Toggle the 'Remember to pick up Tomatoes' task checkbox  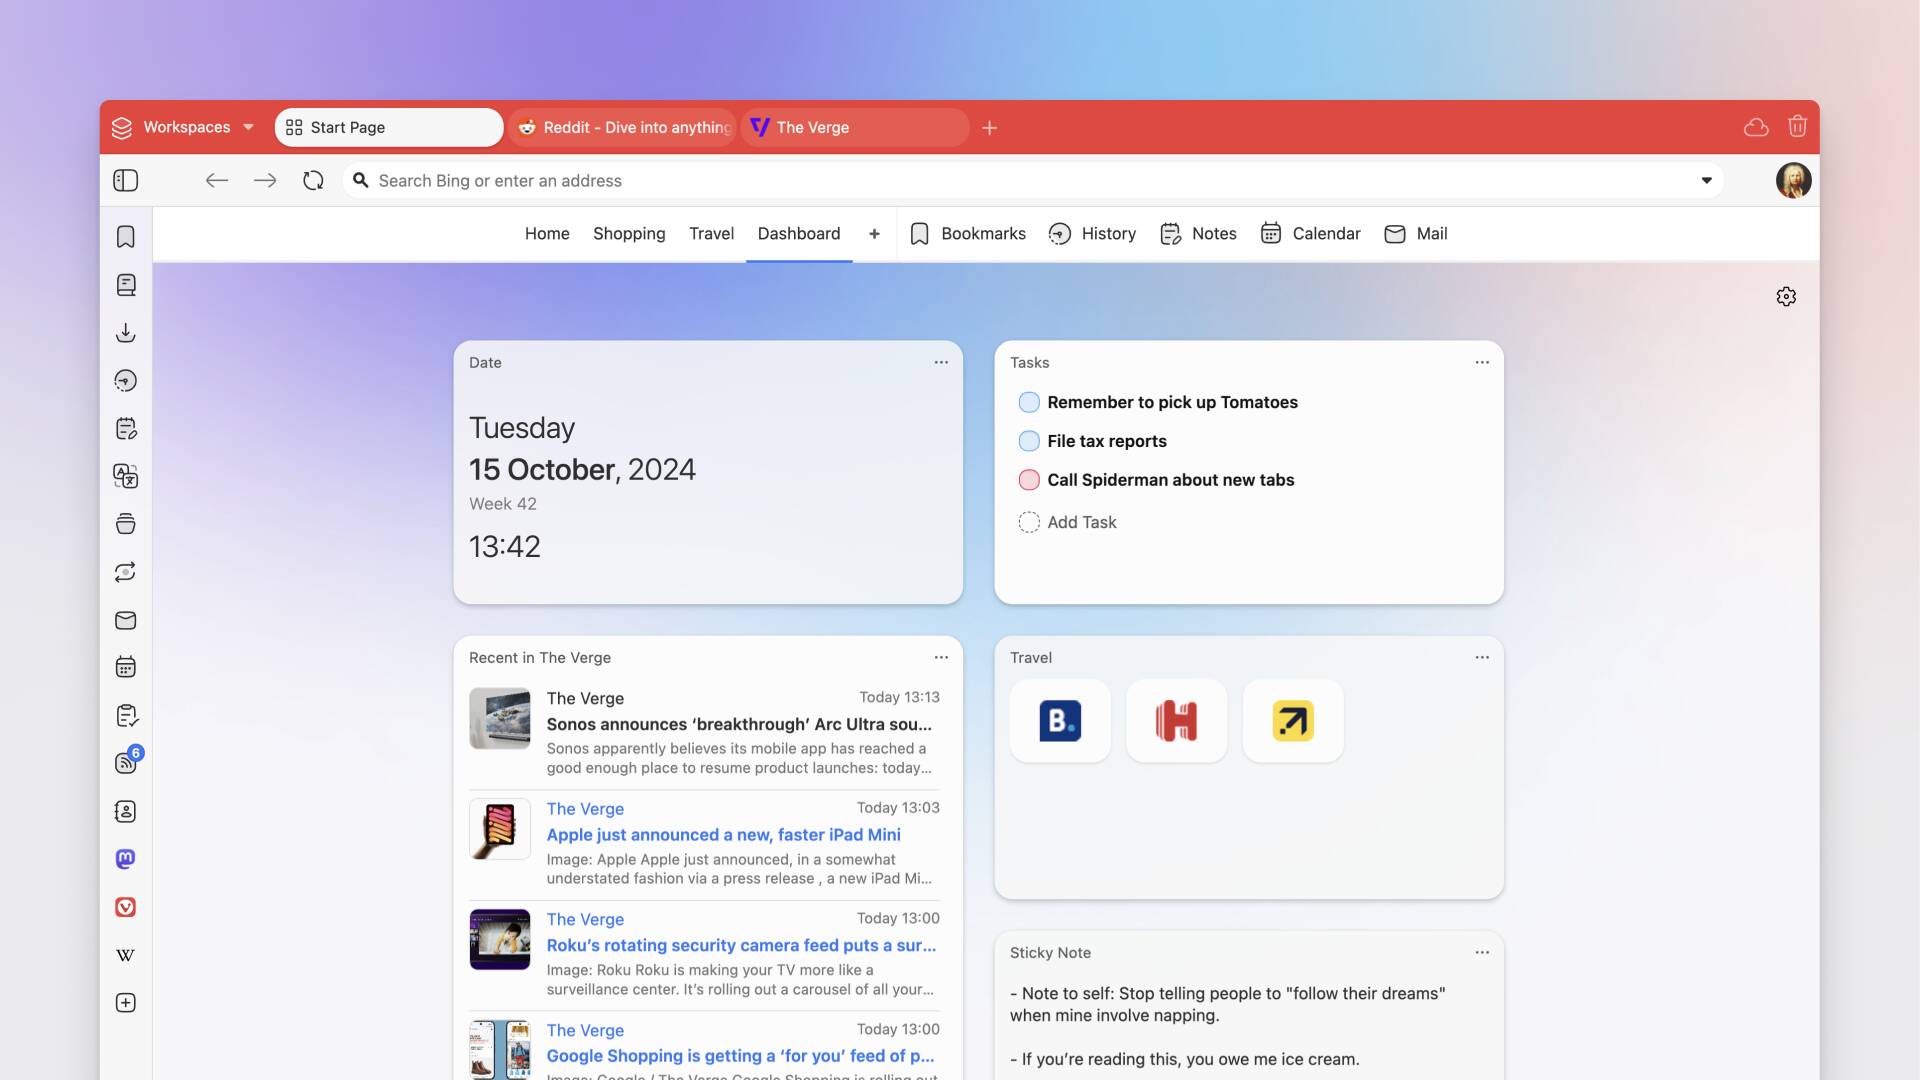[1029, 402]
